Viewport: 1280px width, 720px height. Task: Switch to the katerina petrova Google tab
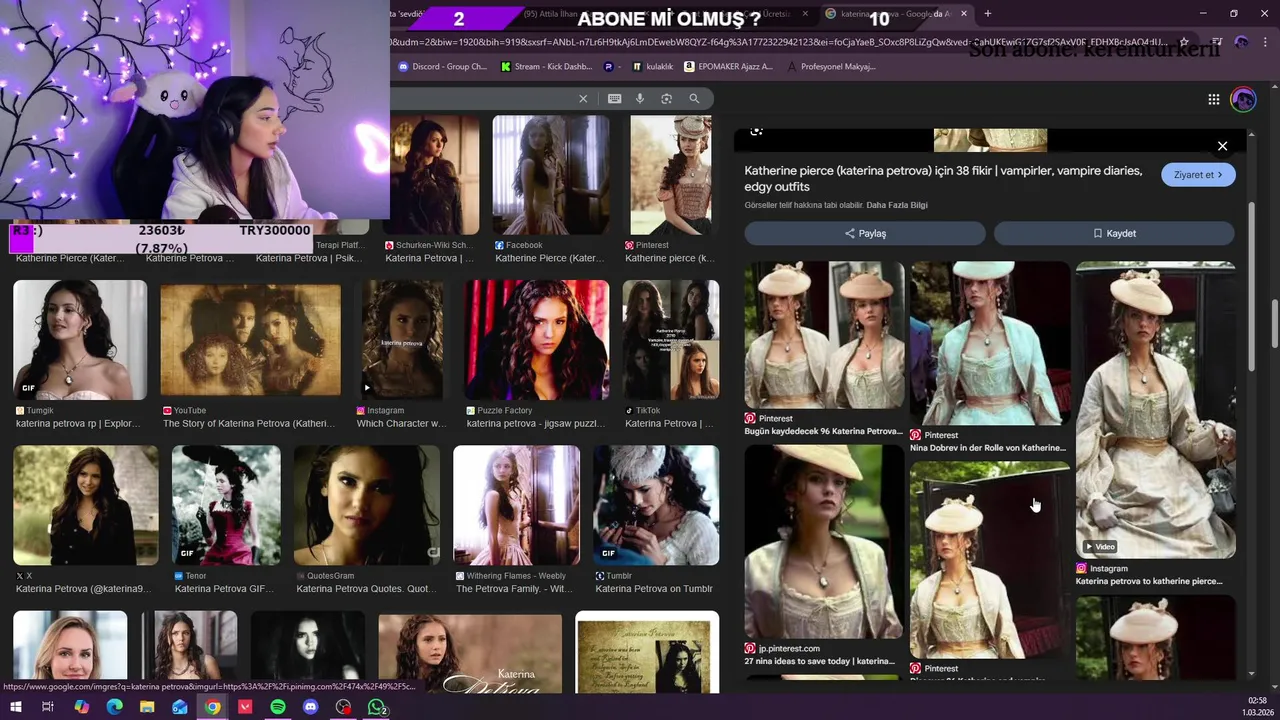(x=896, y=14)
